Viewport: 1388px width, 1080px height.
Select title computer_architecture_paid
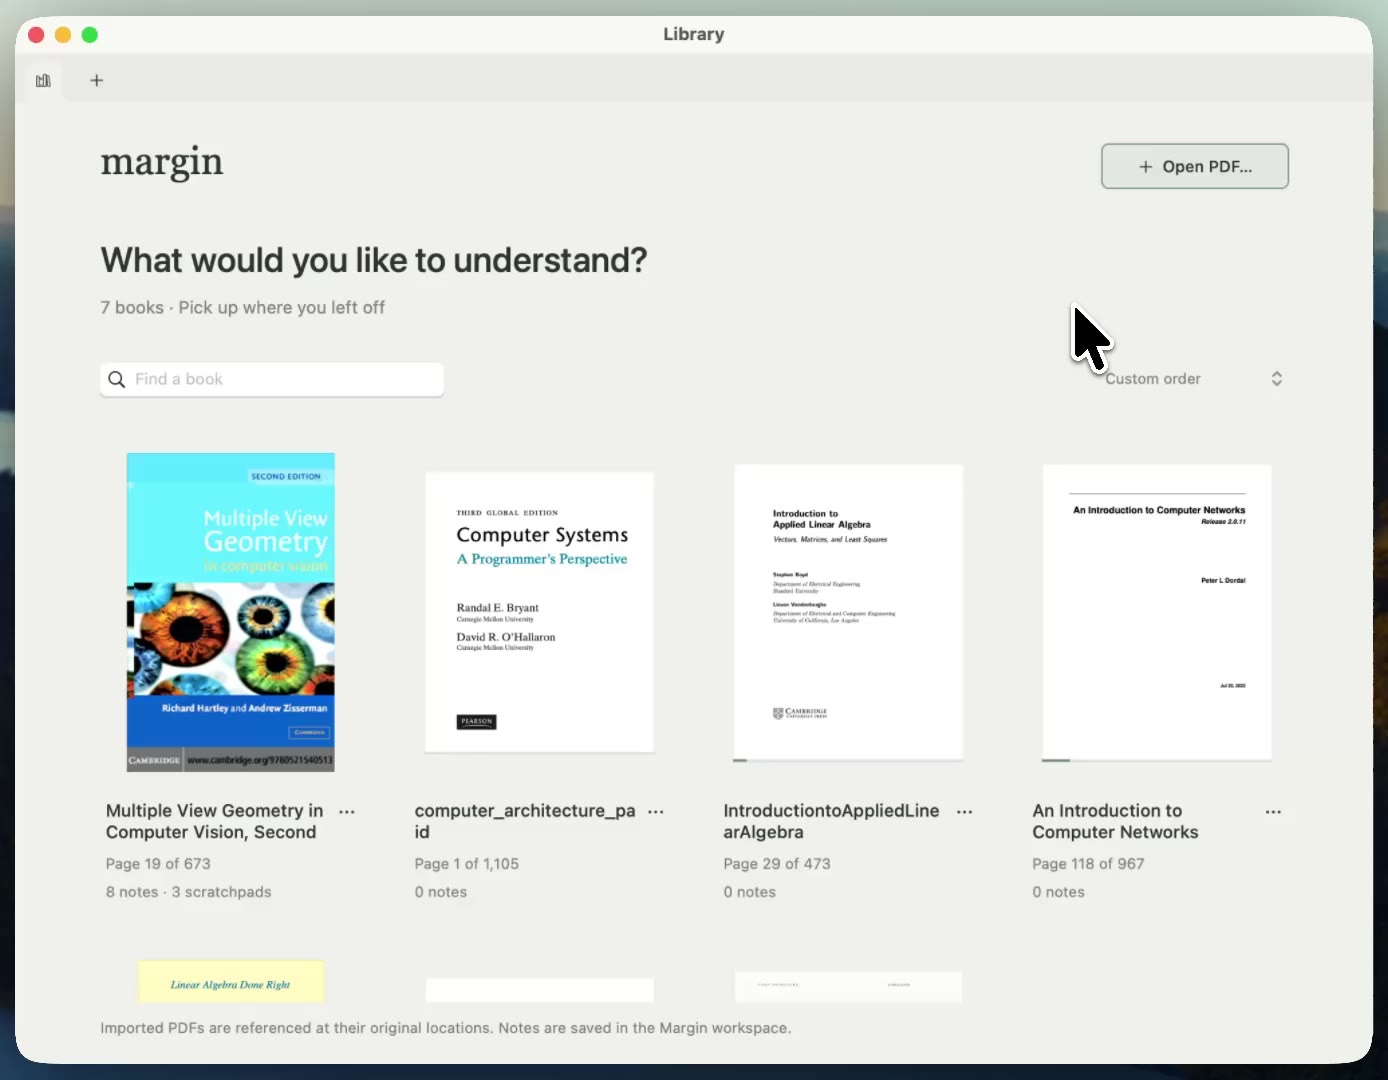[525, 821]
